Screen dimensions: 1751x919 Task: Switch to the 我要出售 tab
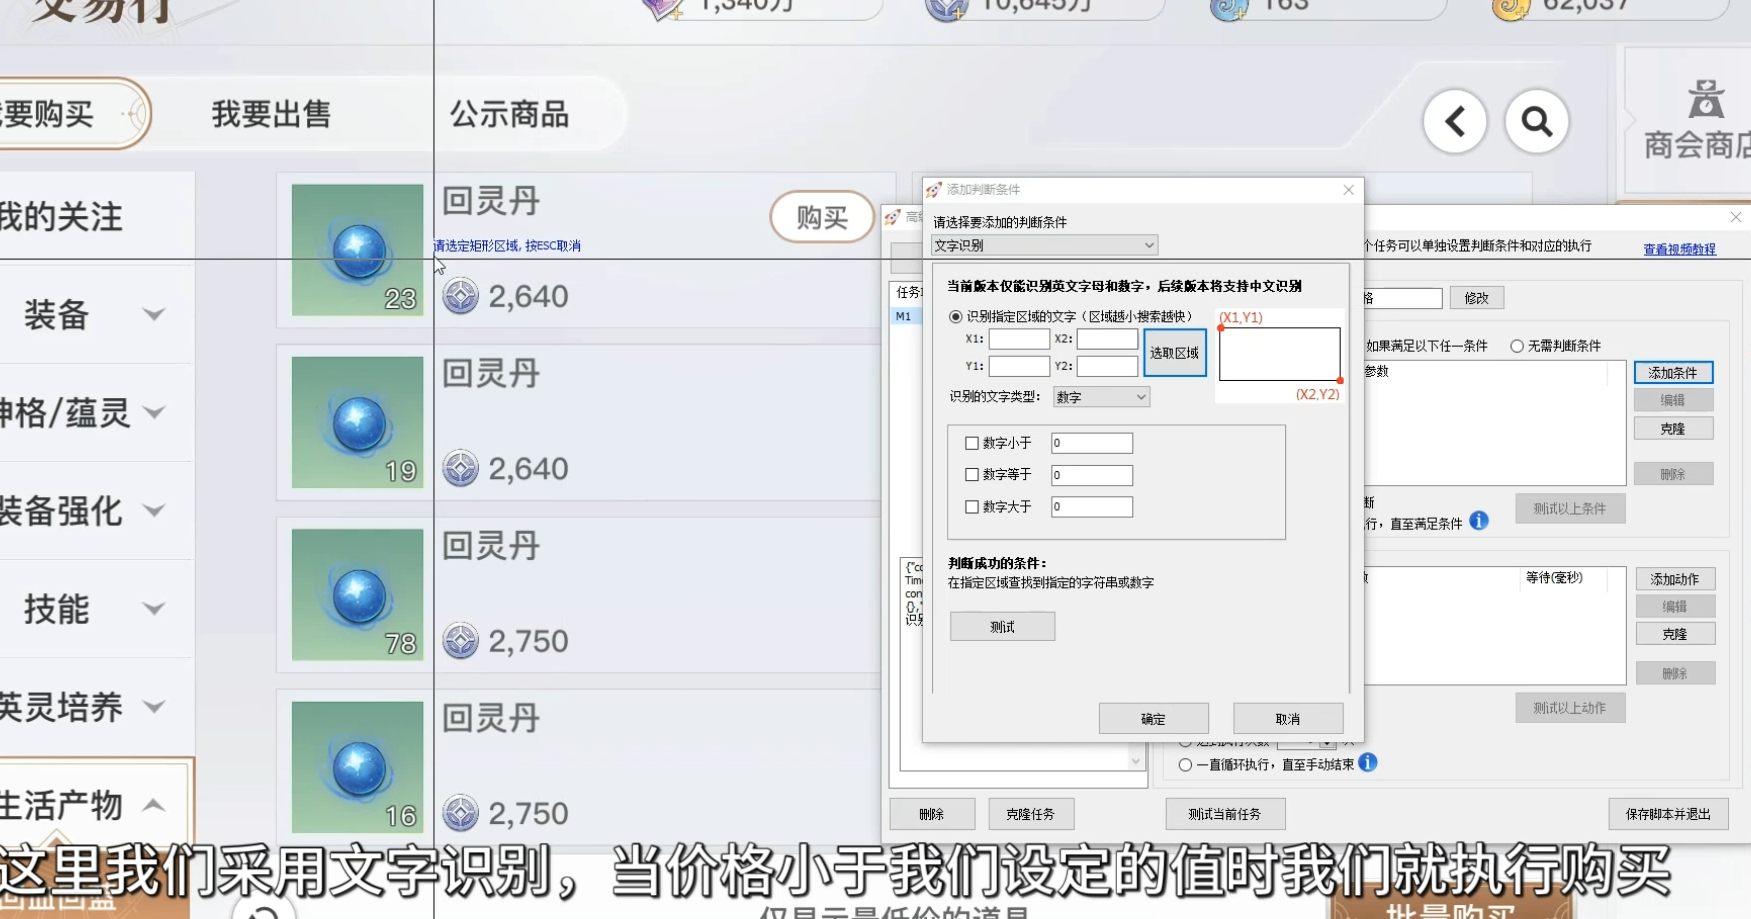271,114
